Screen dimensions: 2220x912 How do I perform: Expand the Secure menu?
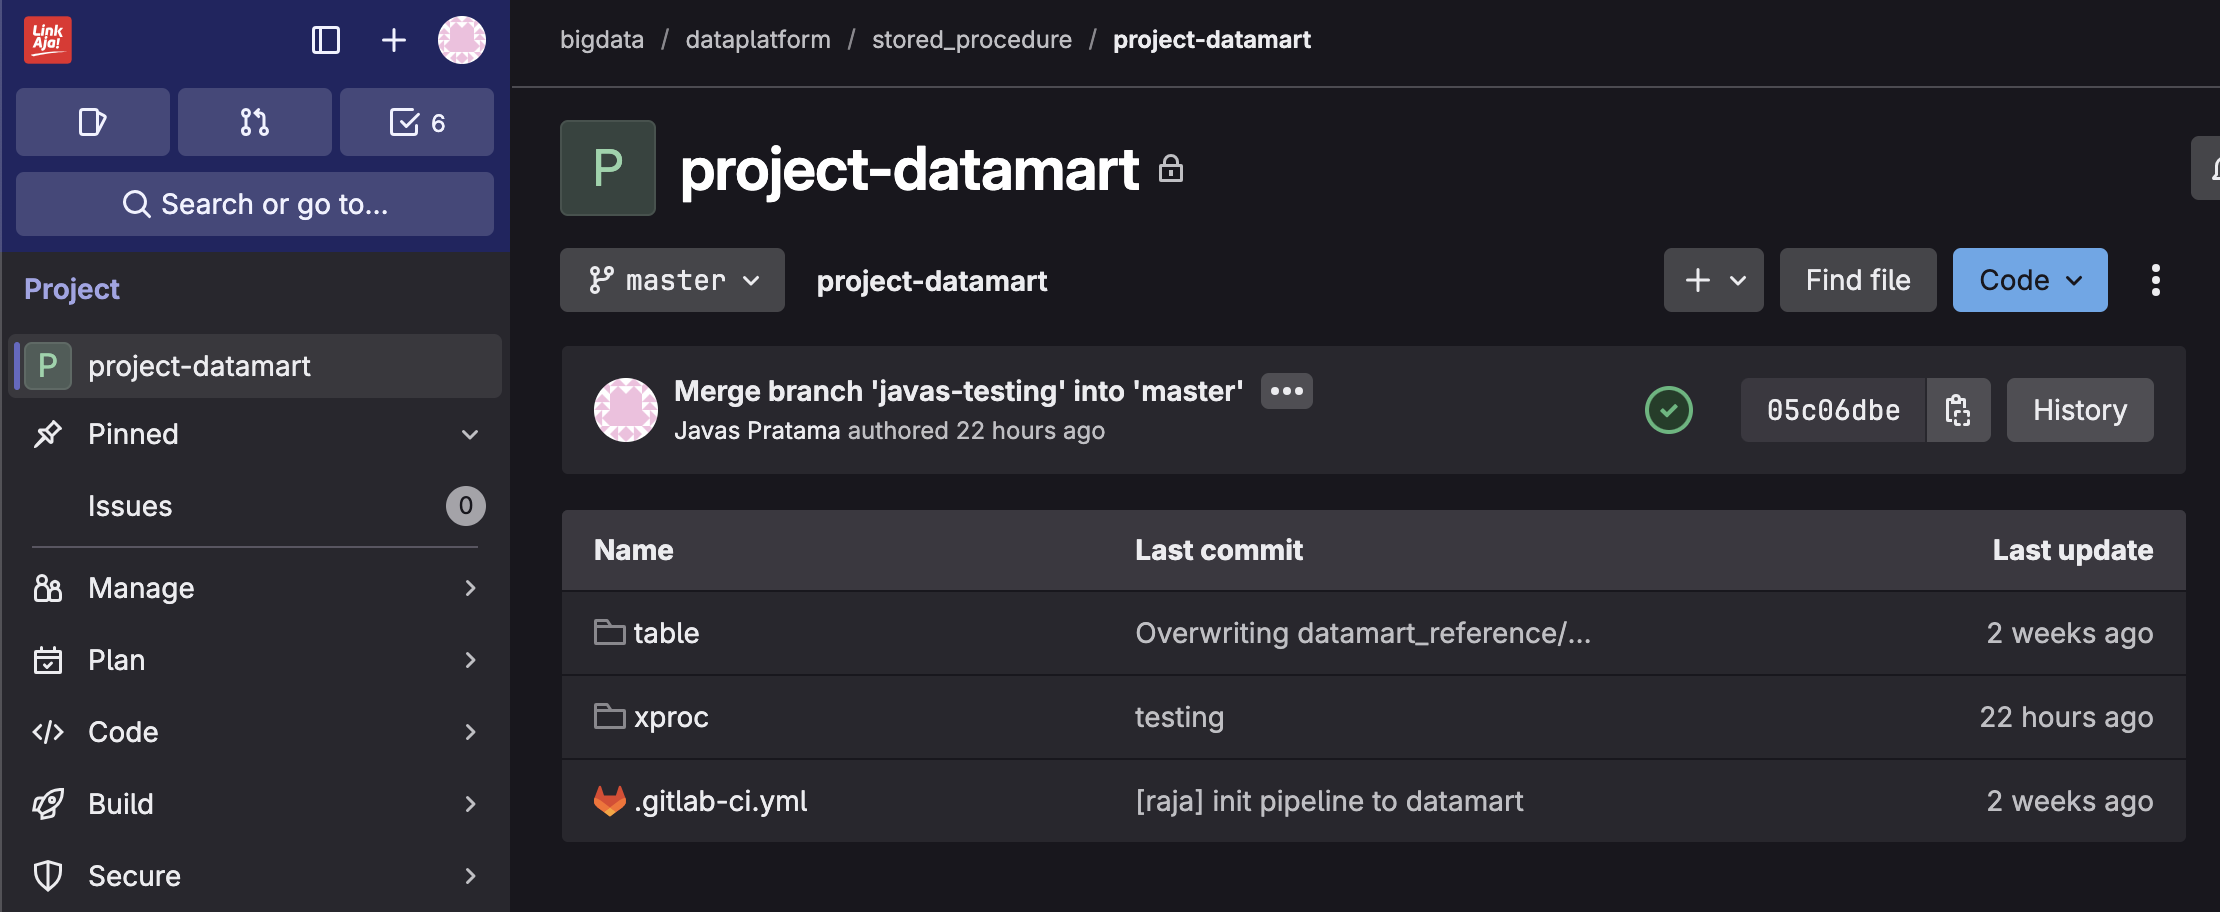255,876
